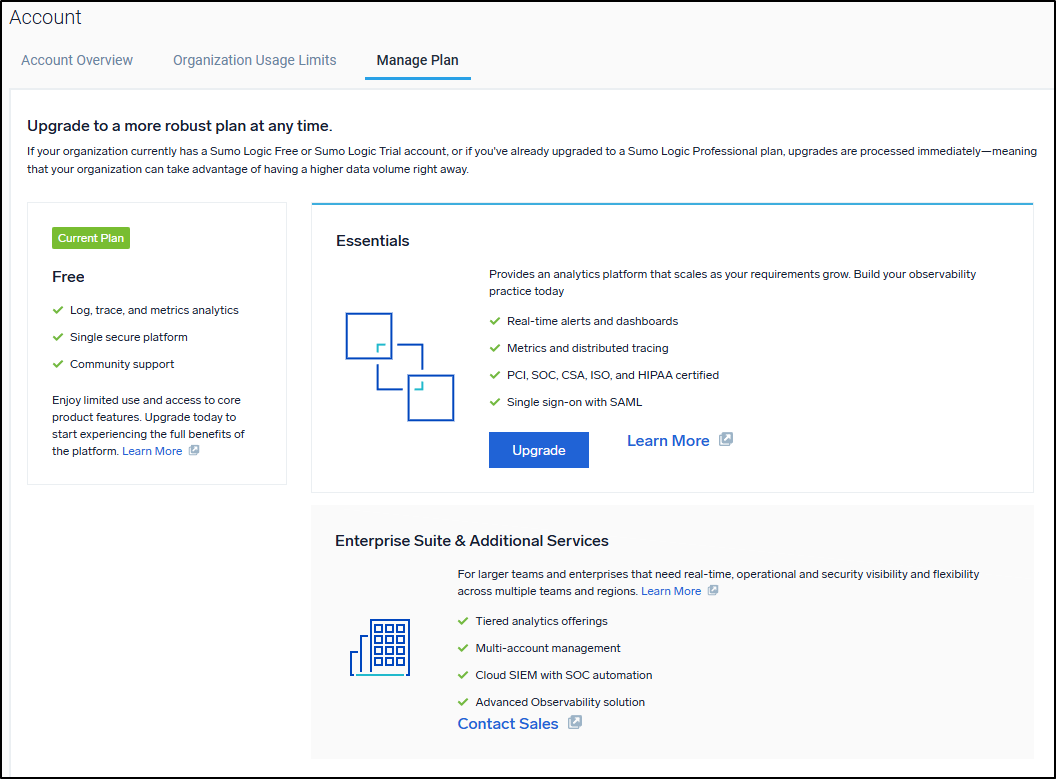The height and width of the screenshot is (779, 1056).
Task: Click external-link icon next to Contact Sales
Action: [x=575, y=722]
